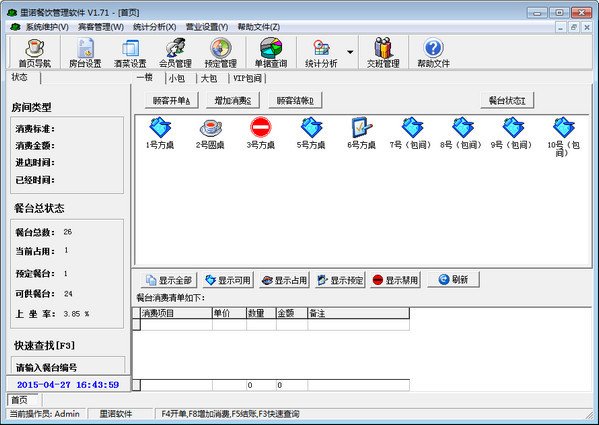The height and width of the screenshot is (425, 599).
Task: Switch to the VIP包间 tab
Action: (x=248, y=78)
